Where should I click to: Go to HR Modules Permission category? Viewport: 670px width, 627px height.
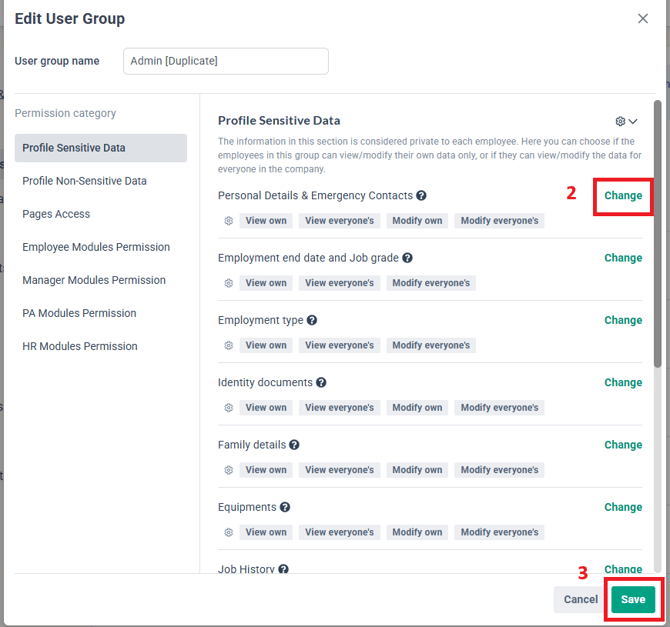(x=80, y=346)
